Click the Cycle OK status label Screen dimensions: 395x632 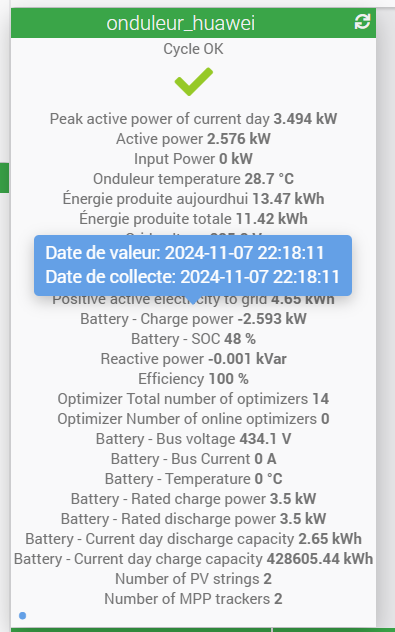coord(193,49)
